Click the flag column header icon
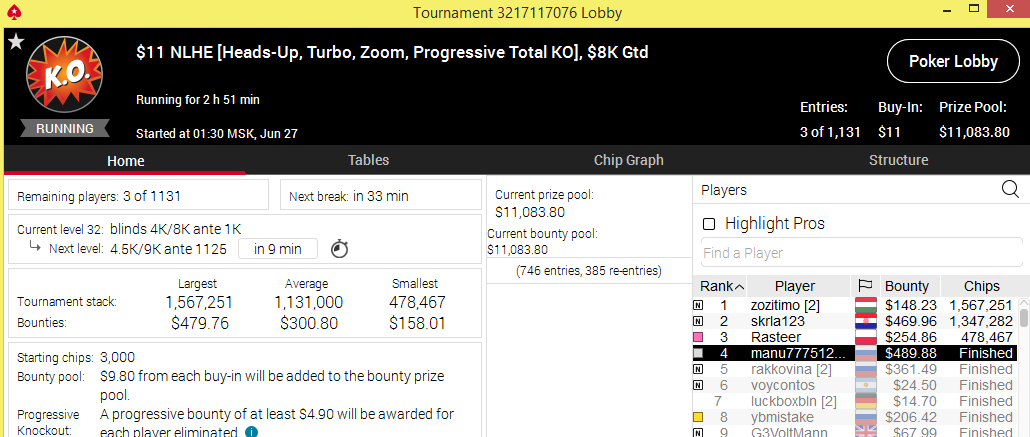This screenshot has height=437, width=1030. [x=865, y=286]
